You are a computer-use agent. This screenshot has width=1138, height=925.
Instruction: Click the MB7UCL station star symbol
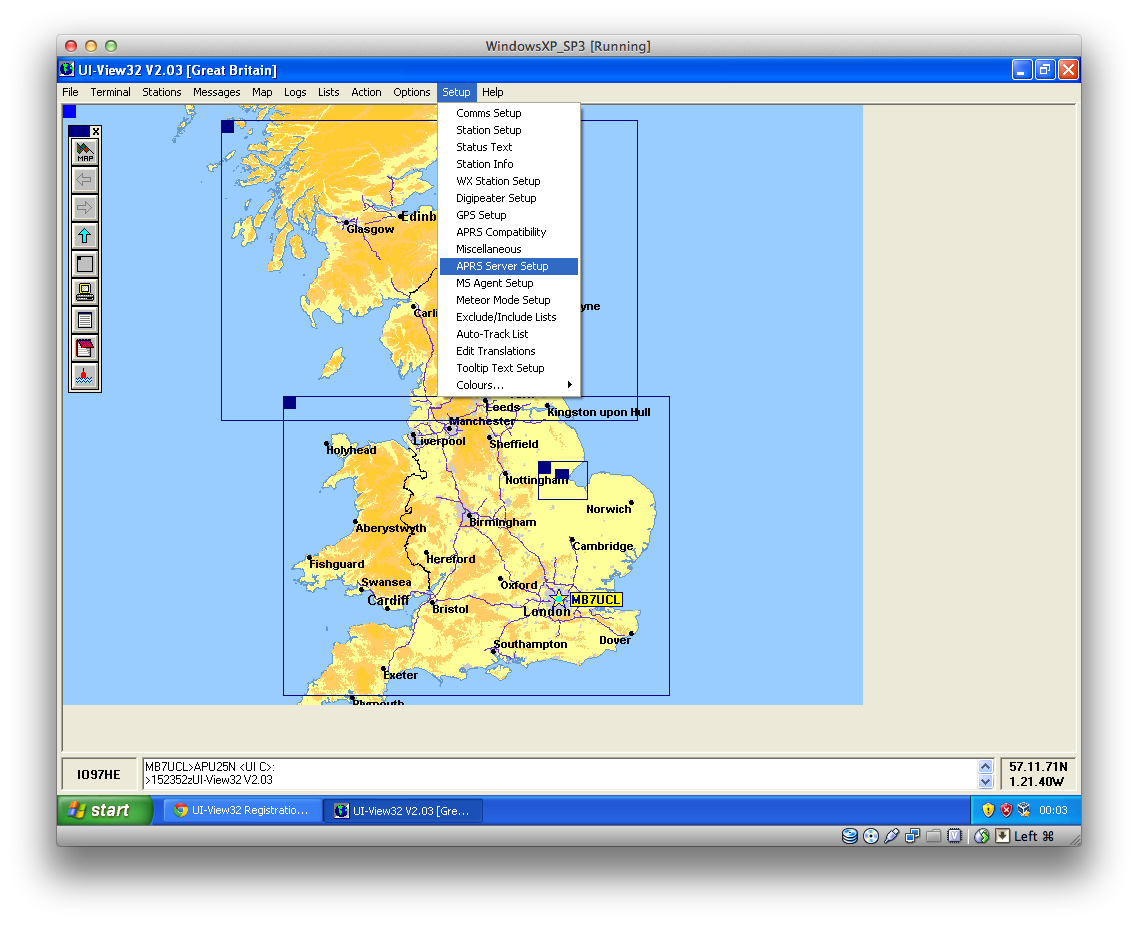(x=558, y=599)
